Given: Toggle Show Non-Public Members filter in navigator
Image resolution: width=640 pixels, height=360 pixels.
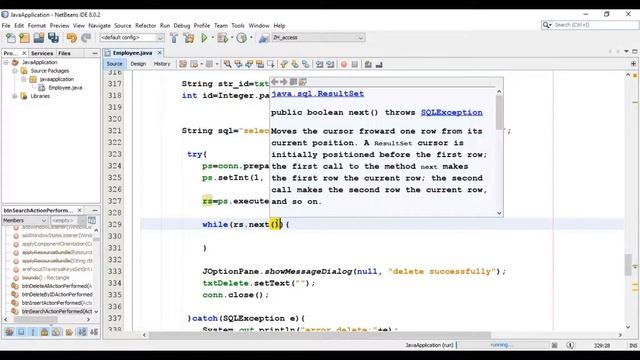Looking at the screenshot, I should 44,332.
